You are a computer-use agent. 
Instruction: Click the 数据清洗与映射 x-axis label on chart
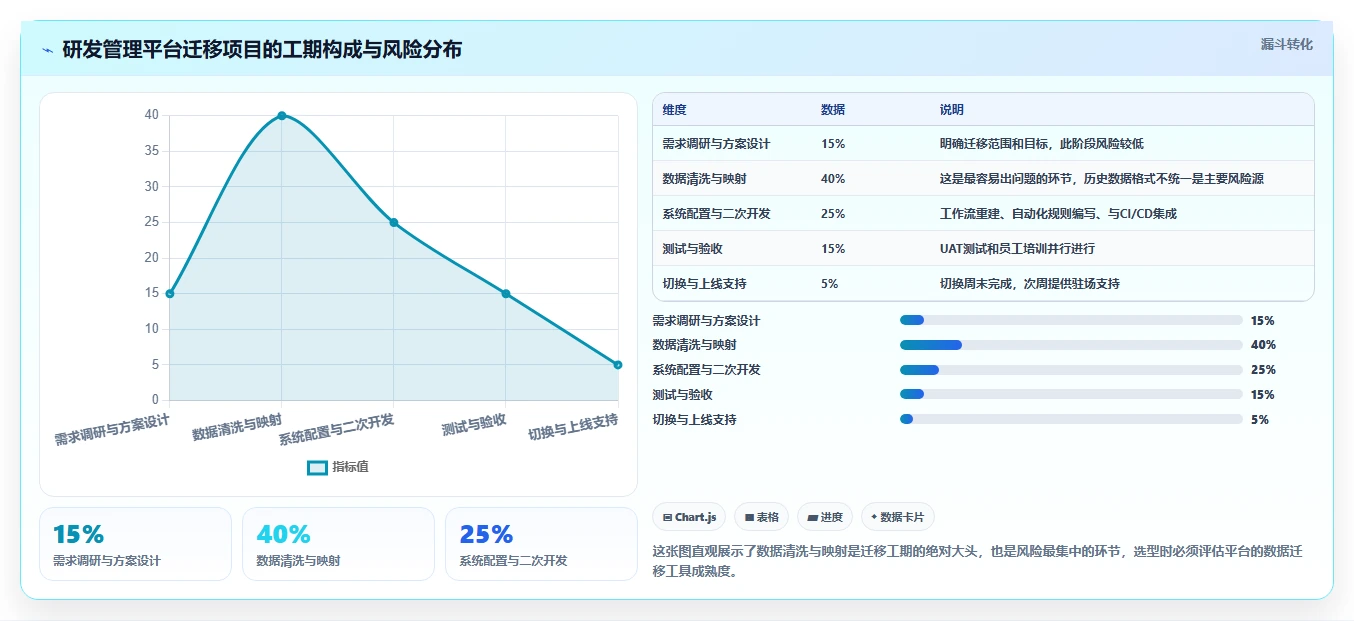(237, 427)
